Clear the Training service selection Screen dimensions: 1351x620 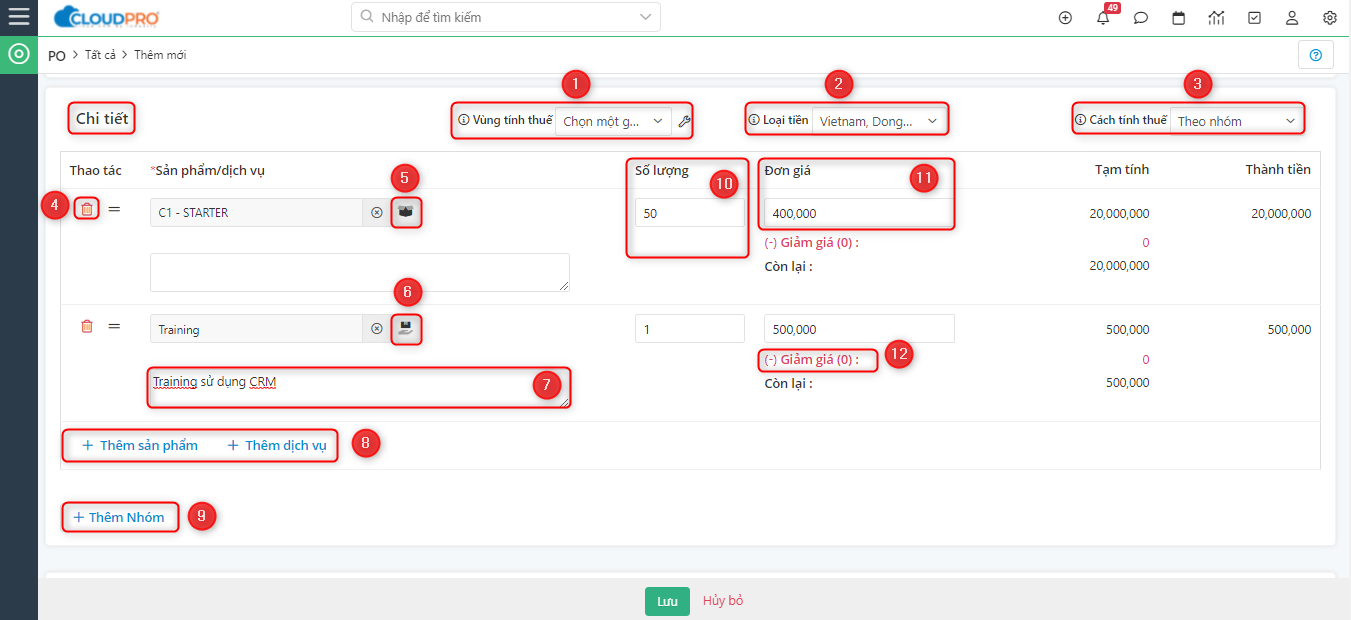click(376, 328)
